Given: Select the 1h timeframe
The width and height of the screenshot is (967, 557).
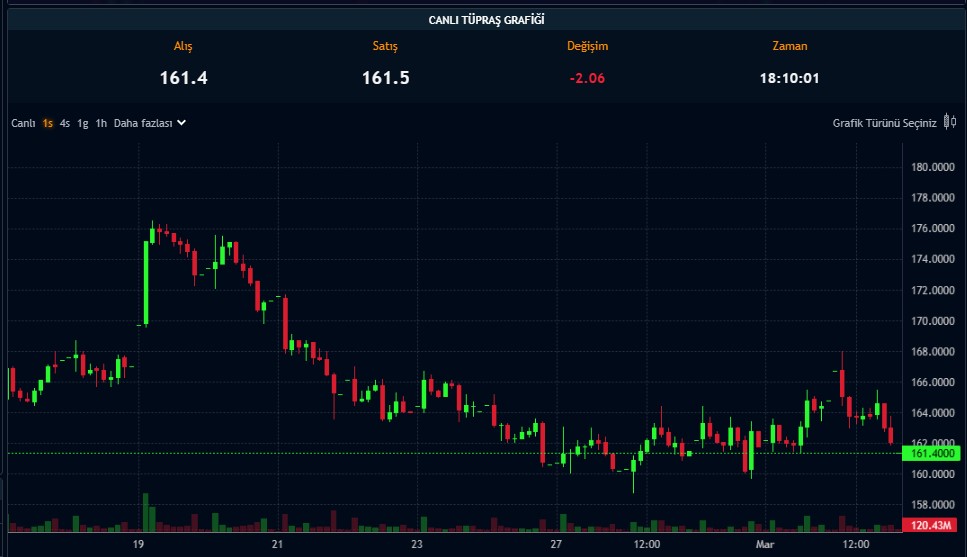Looking at the screenshot, I should coord(101,123).
